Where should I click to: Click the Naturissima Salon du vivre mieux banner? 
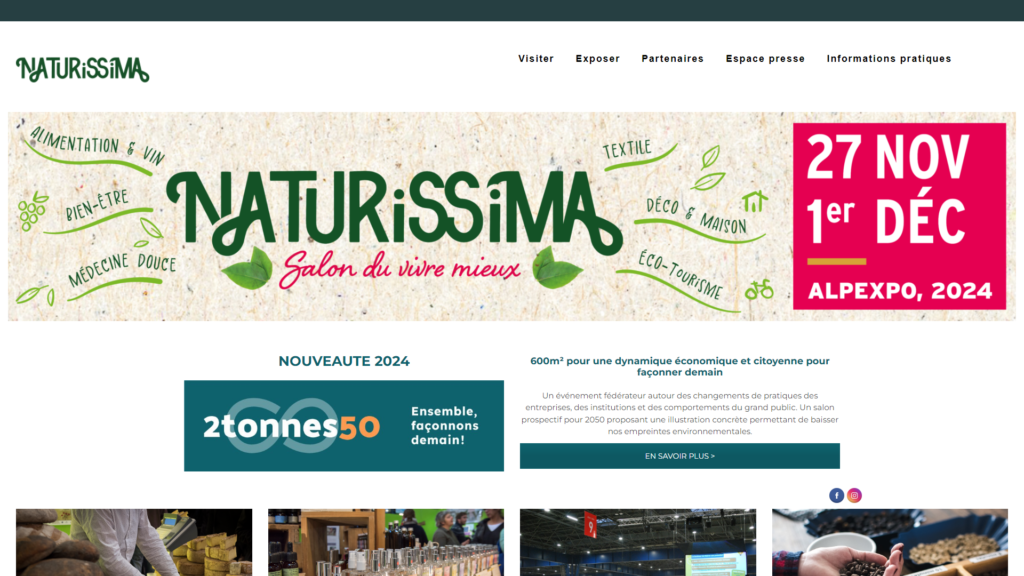coord(512,216)
